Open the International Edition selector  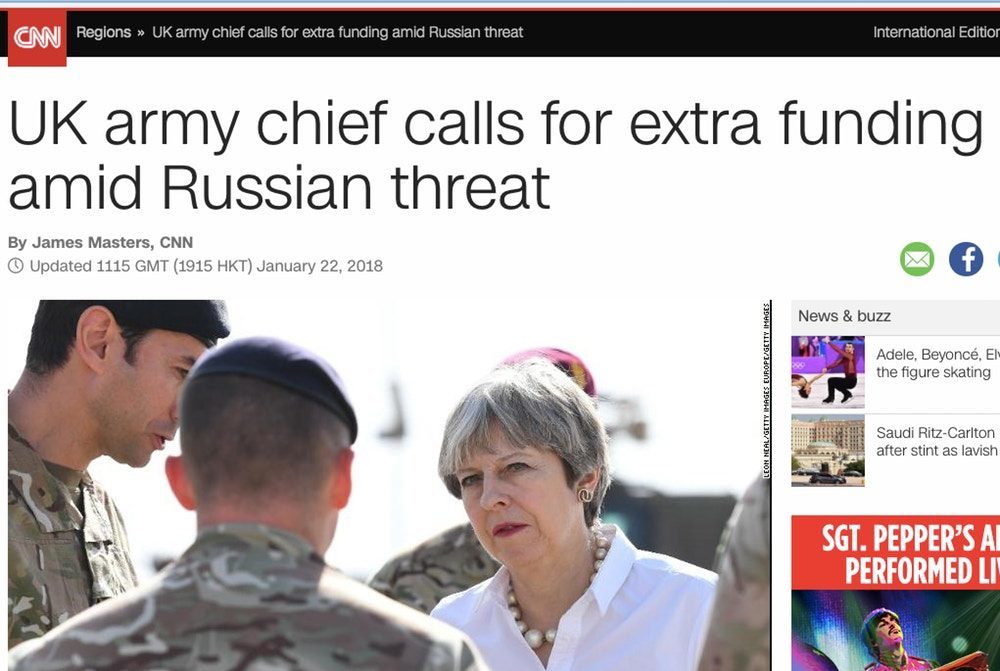(936, 32)
